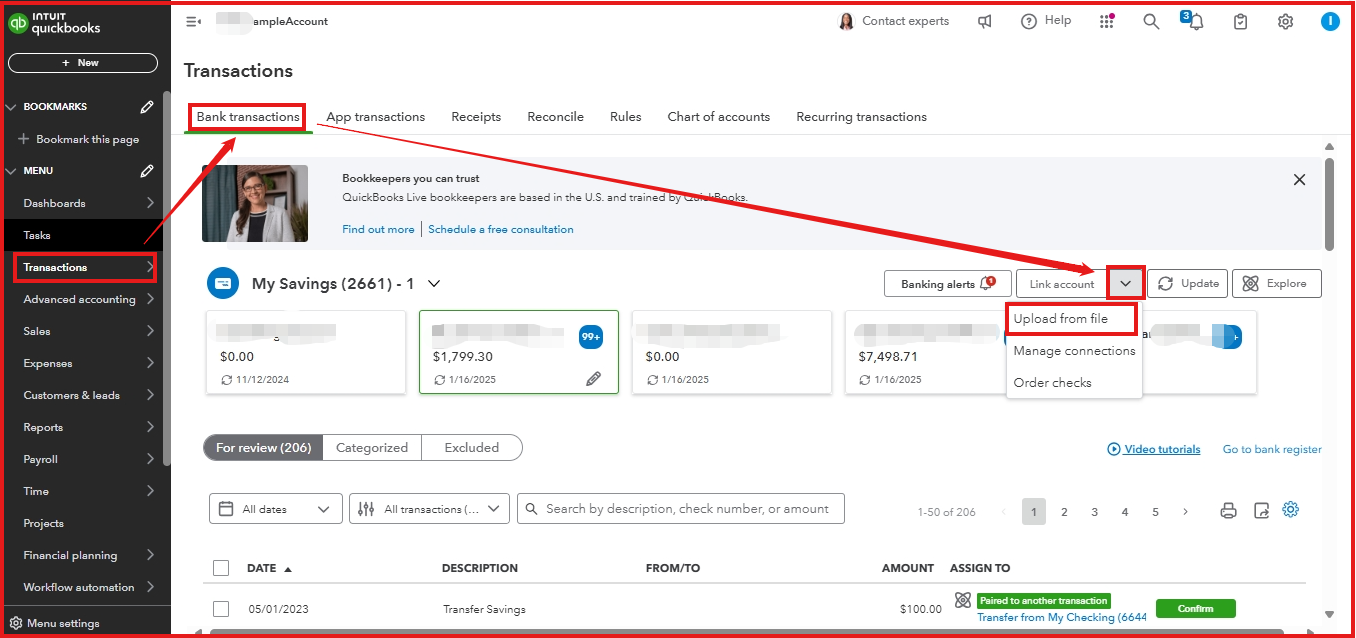
Task: Click the main page vertical scrollbar
Action: point(1329,203)
